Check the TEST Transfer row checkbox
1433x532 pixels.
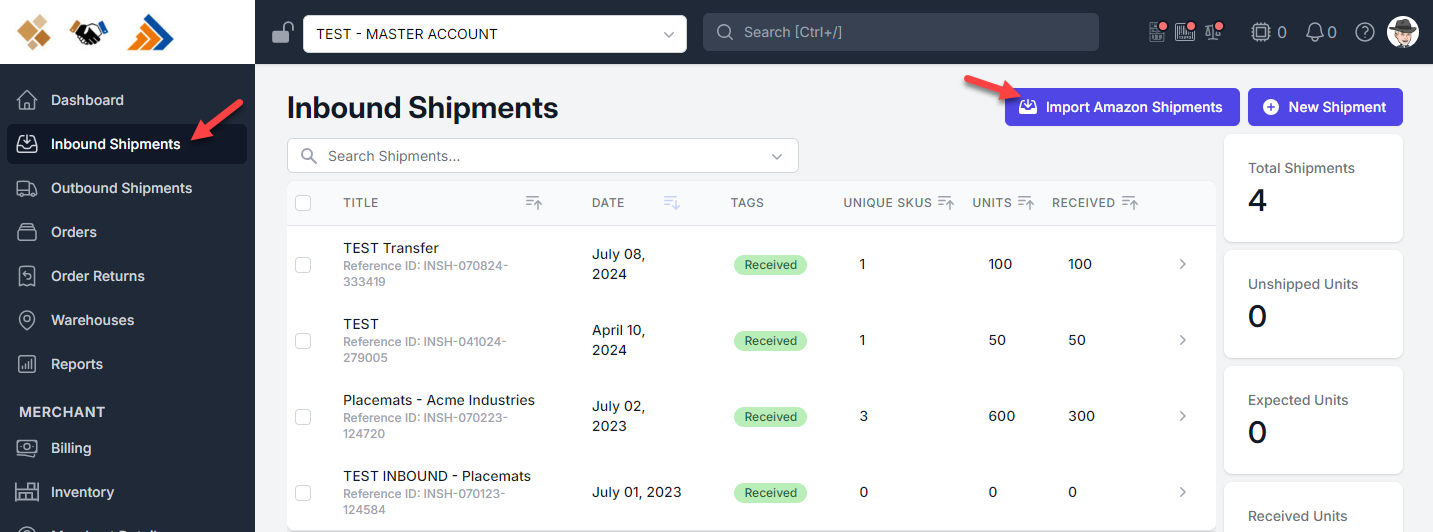(303, 265)
